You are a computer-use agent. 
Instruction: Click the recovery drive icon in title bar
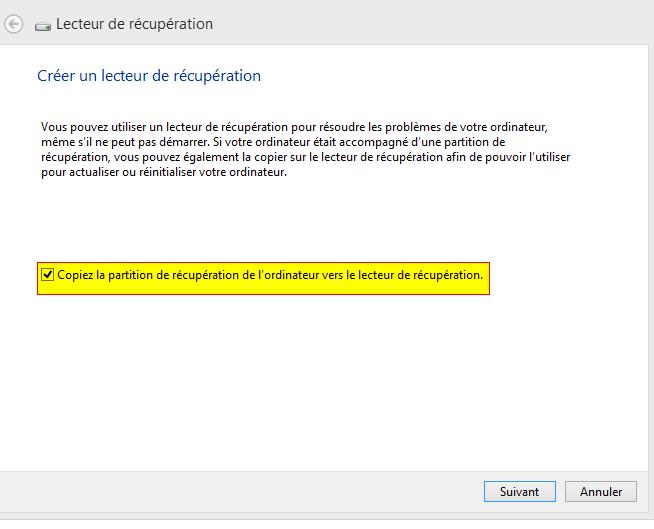click(43, 25)
